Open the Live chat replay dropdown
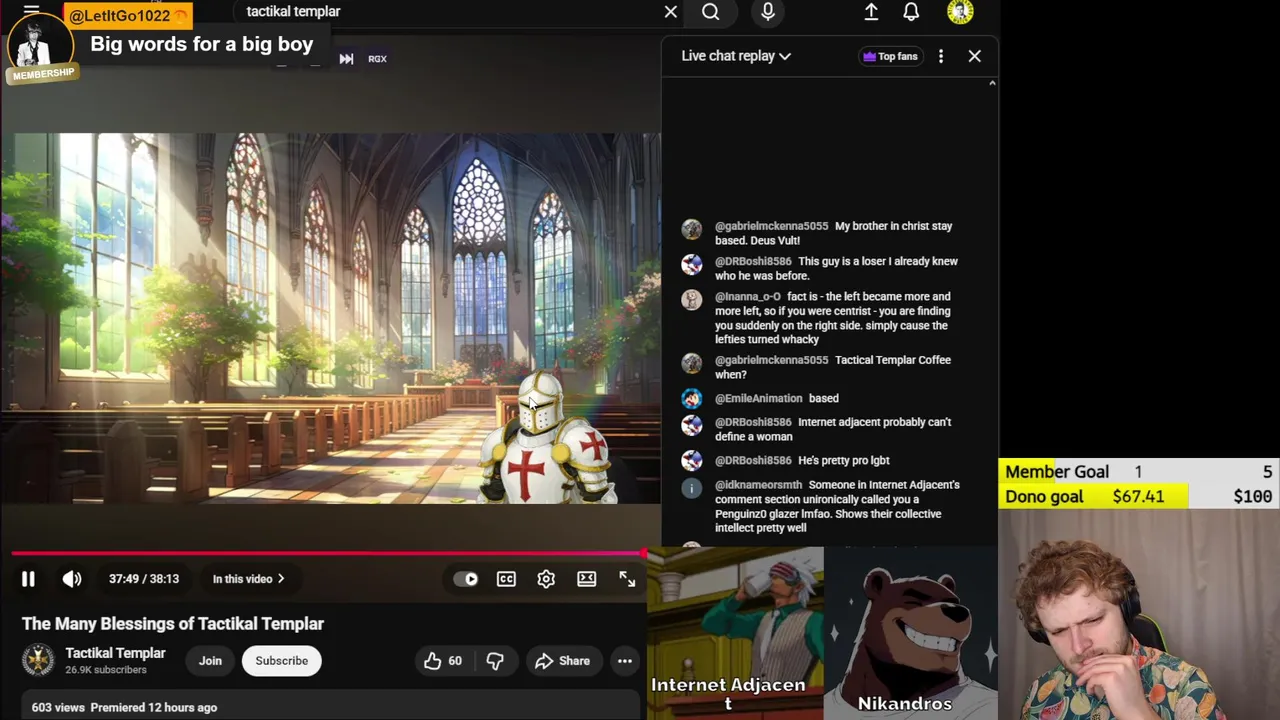This screenshot has width=1280, height=720. click(736, 56)
